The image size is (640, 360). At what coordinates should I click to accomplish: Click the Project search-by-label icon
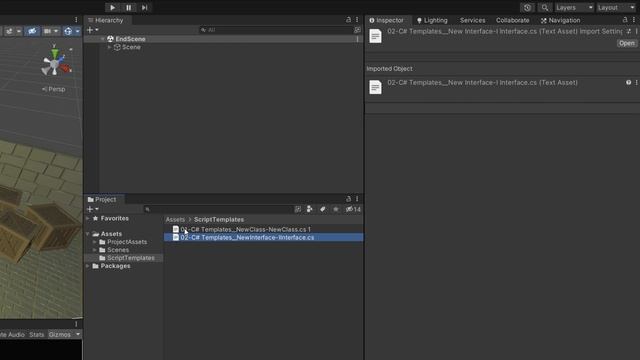pos(322,209)
